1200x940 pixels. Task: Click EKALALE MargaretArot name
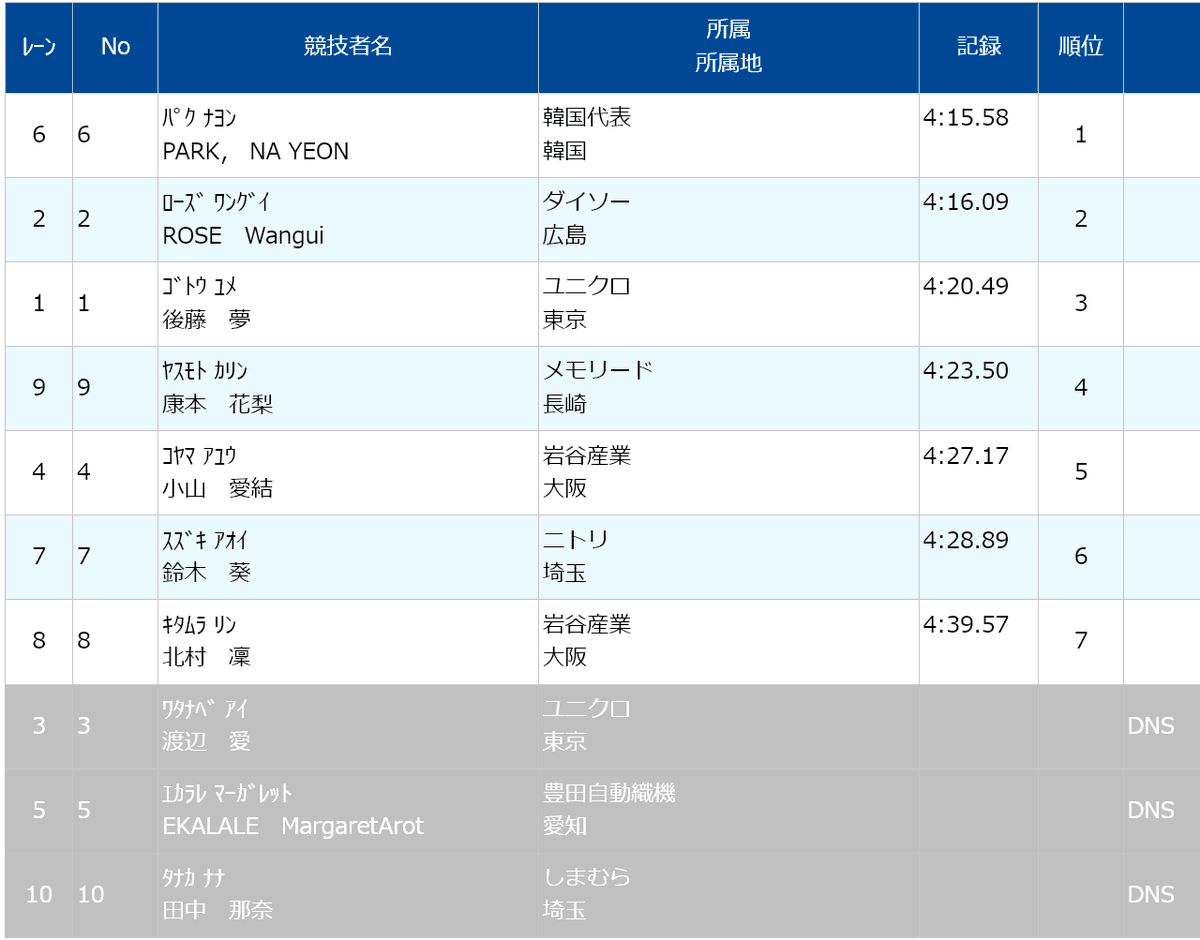pyautogui.click(x=293, y=827)
